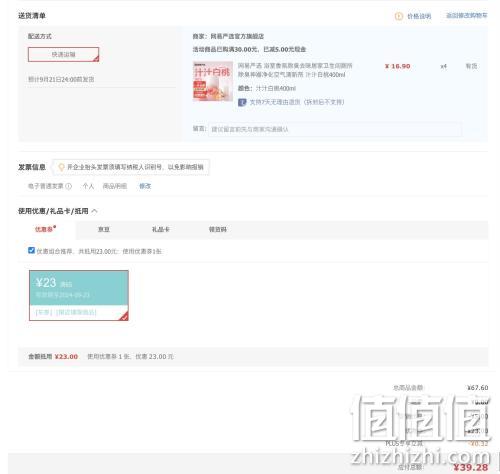Open the 价格说明 price explanation link
The width and height of the screenshot is (500, 474).
point(419,16)
